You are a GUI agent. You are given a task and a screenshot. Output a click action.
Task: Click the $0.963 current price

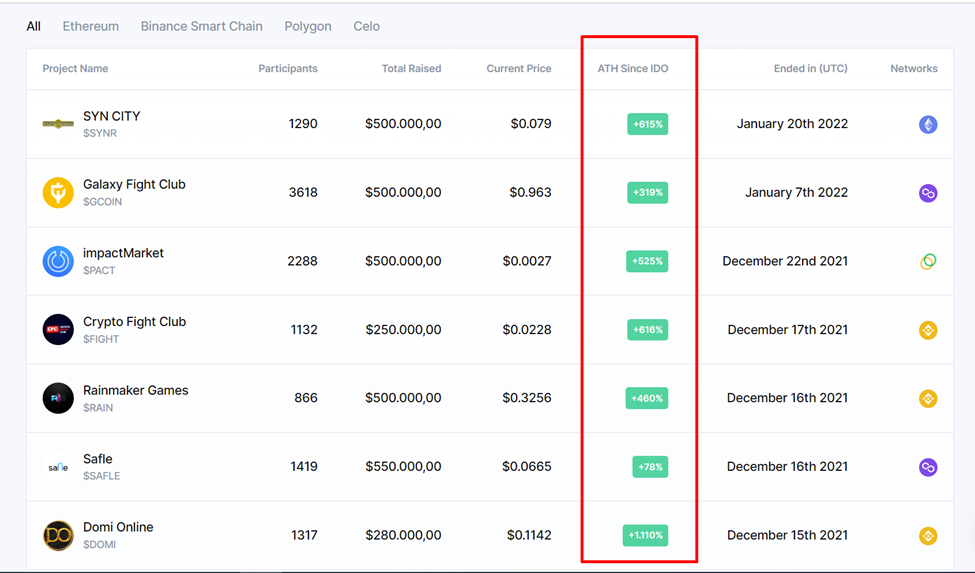coord(530,193)
